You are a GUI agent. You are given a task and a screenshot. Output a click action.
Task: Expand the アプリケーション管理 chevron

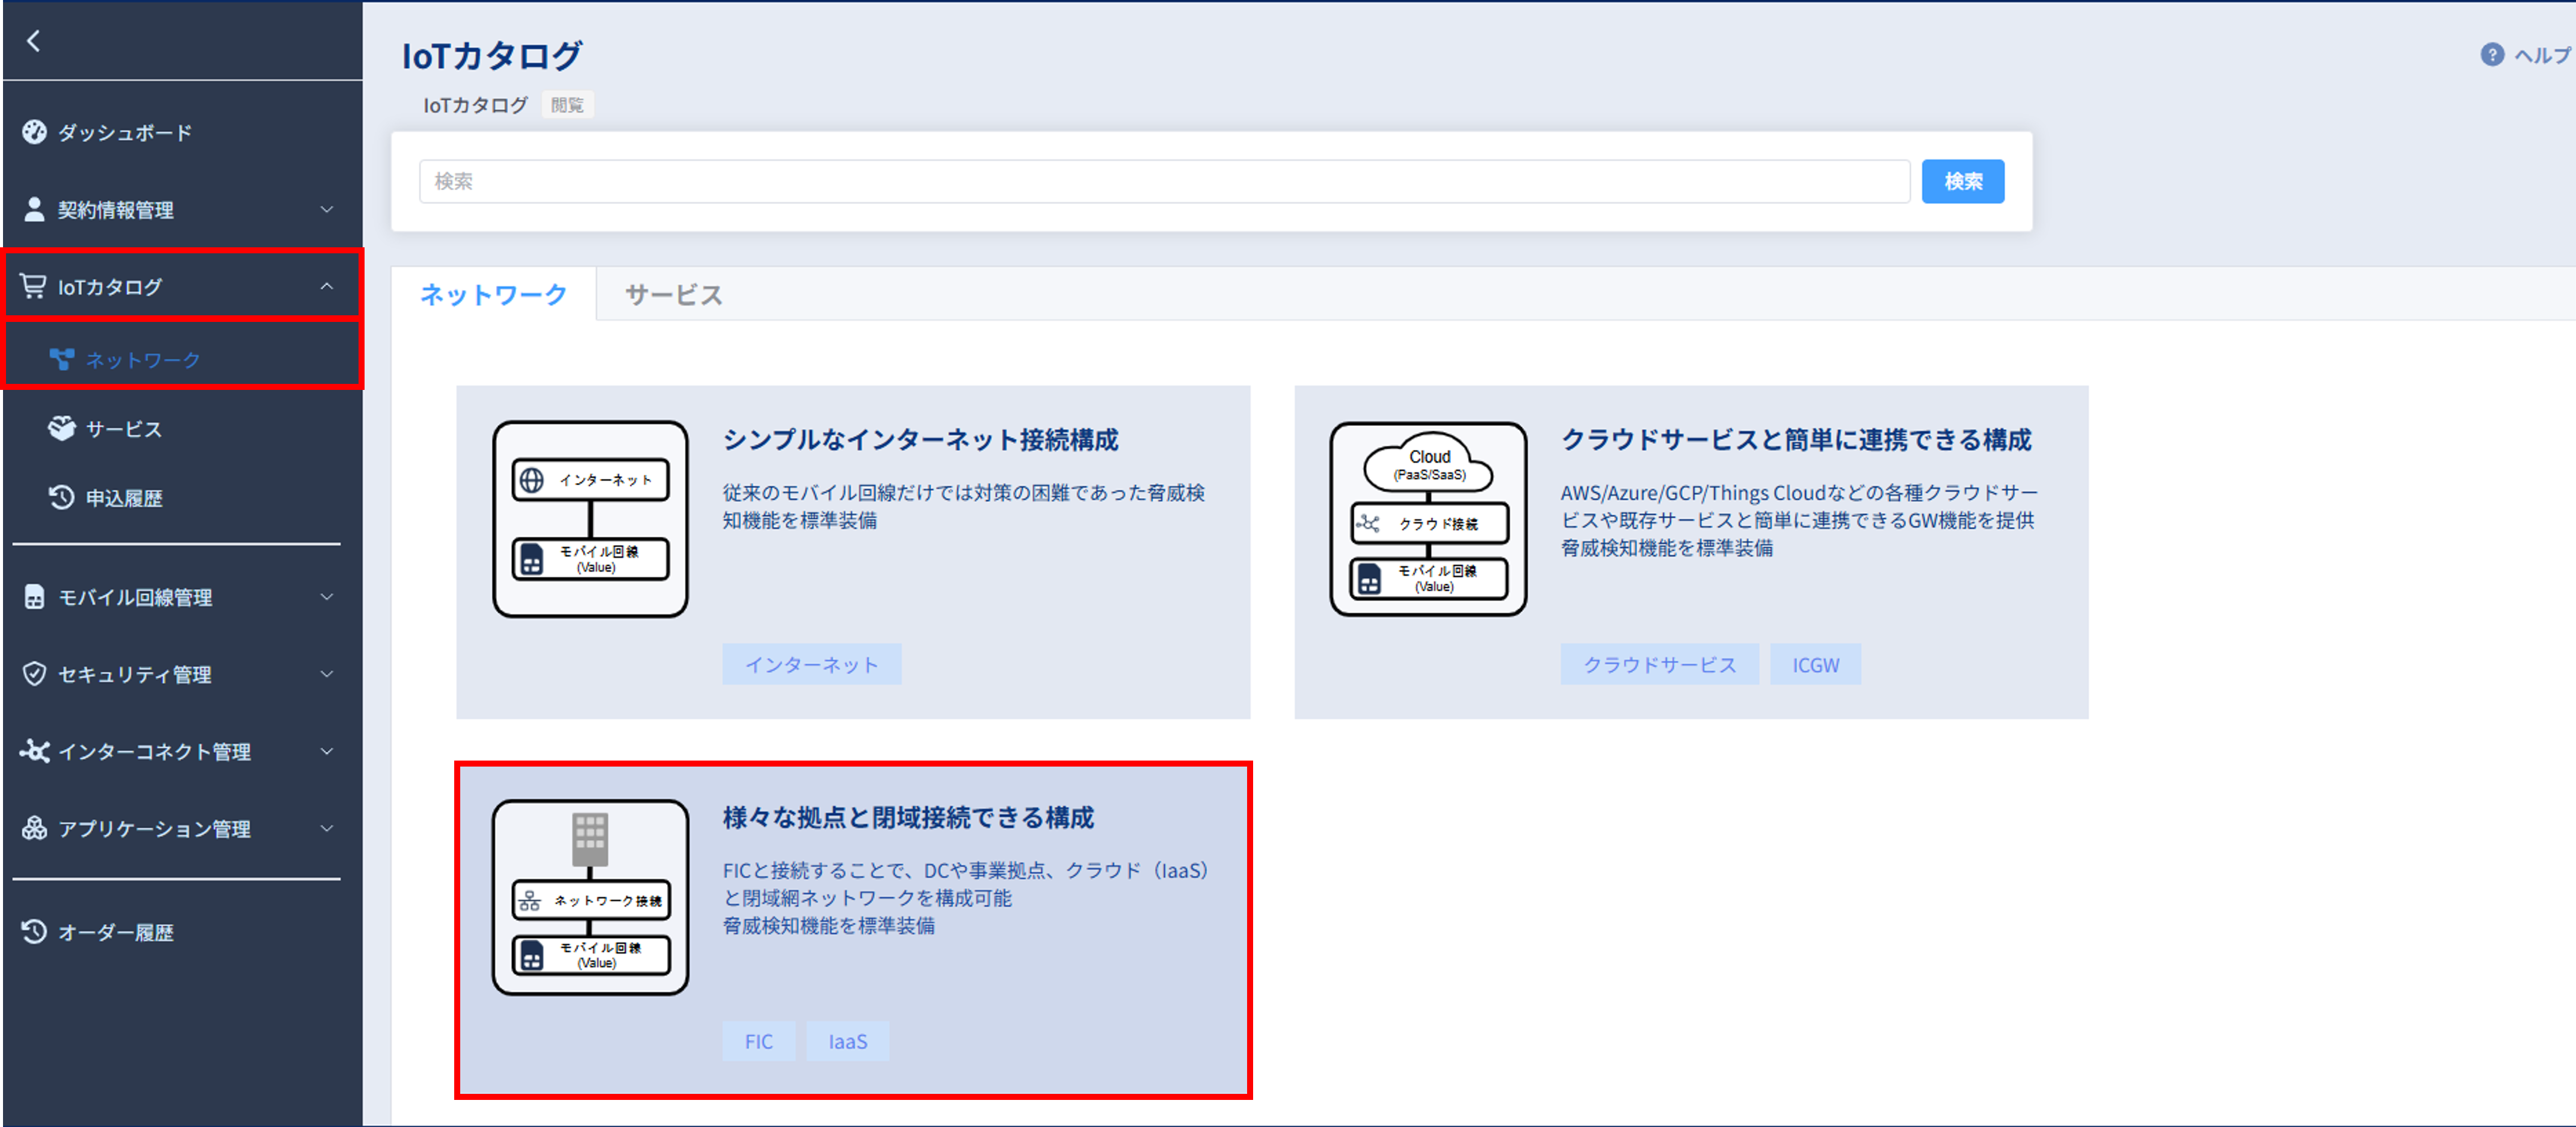click(x=327, y=828)
